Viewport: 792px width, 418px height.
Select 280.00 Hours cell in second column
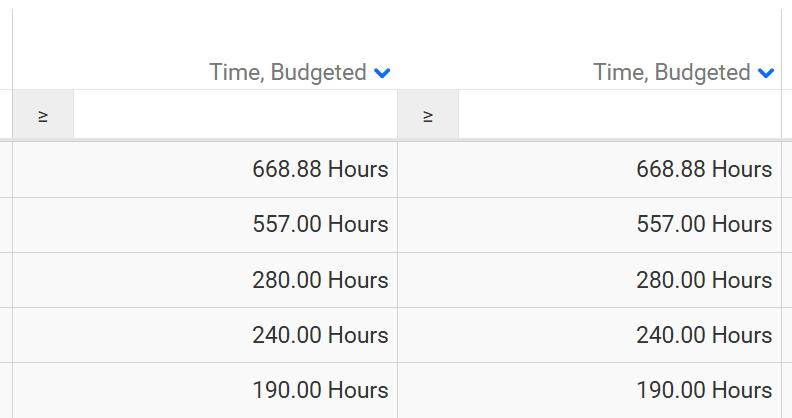tap(704, 280)
